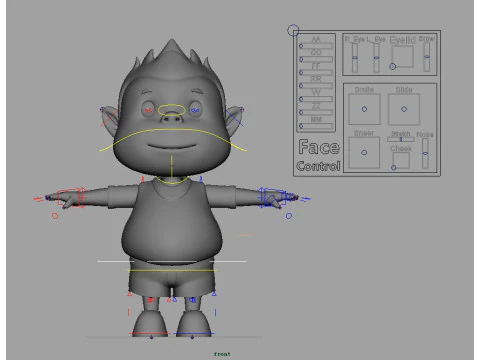Select the red right knee controller

pos(151,300)
